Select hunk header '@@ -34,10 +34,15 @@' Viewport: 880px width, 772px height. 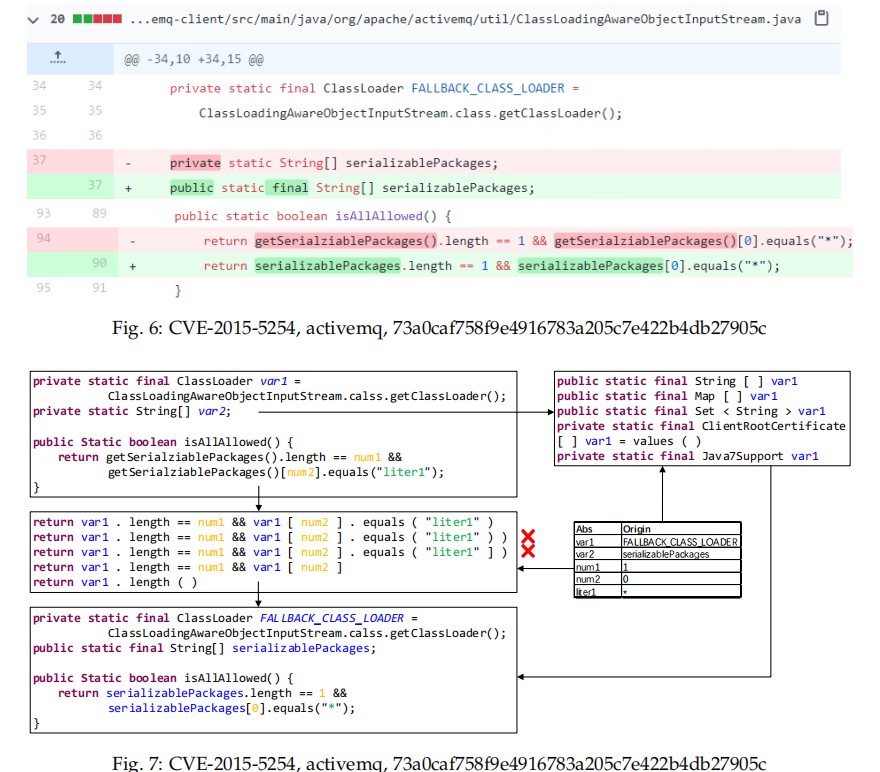click(x=194, y=59)
